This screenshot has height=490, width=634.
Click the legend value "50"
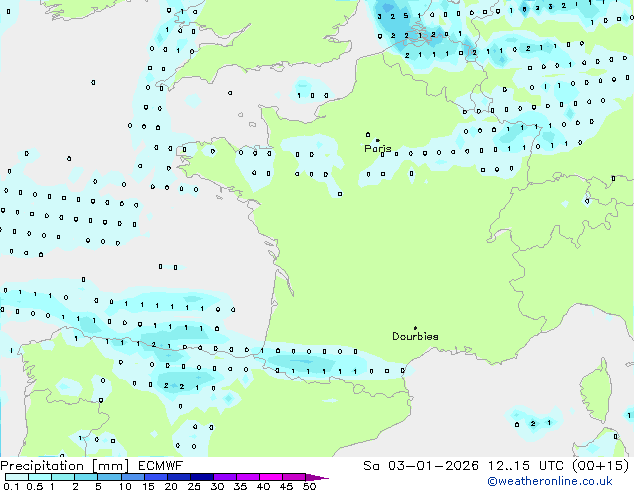(x=309, y=486)
